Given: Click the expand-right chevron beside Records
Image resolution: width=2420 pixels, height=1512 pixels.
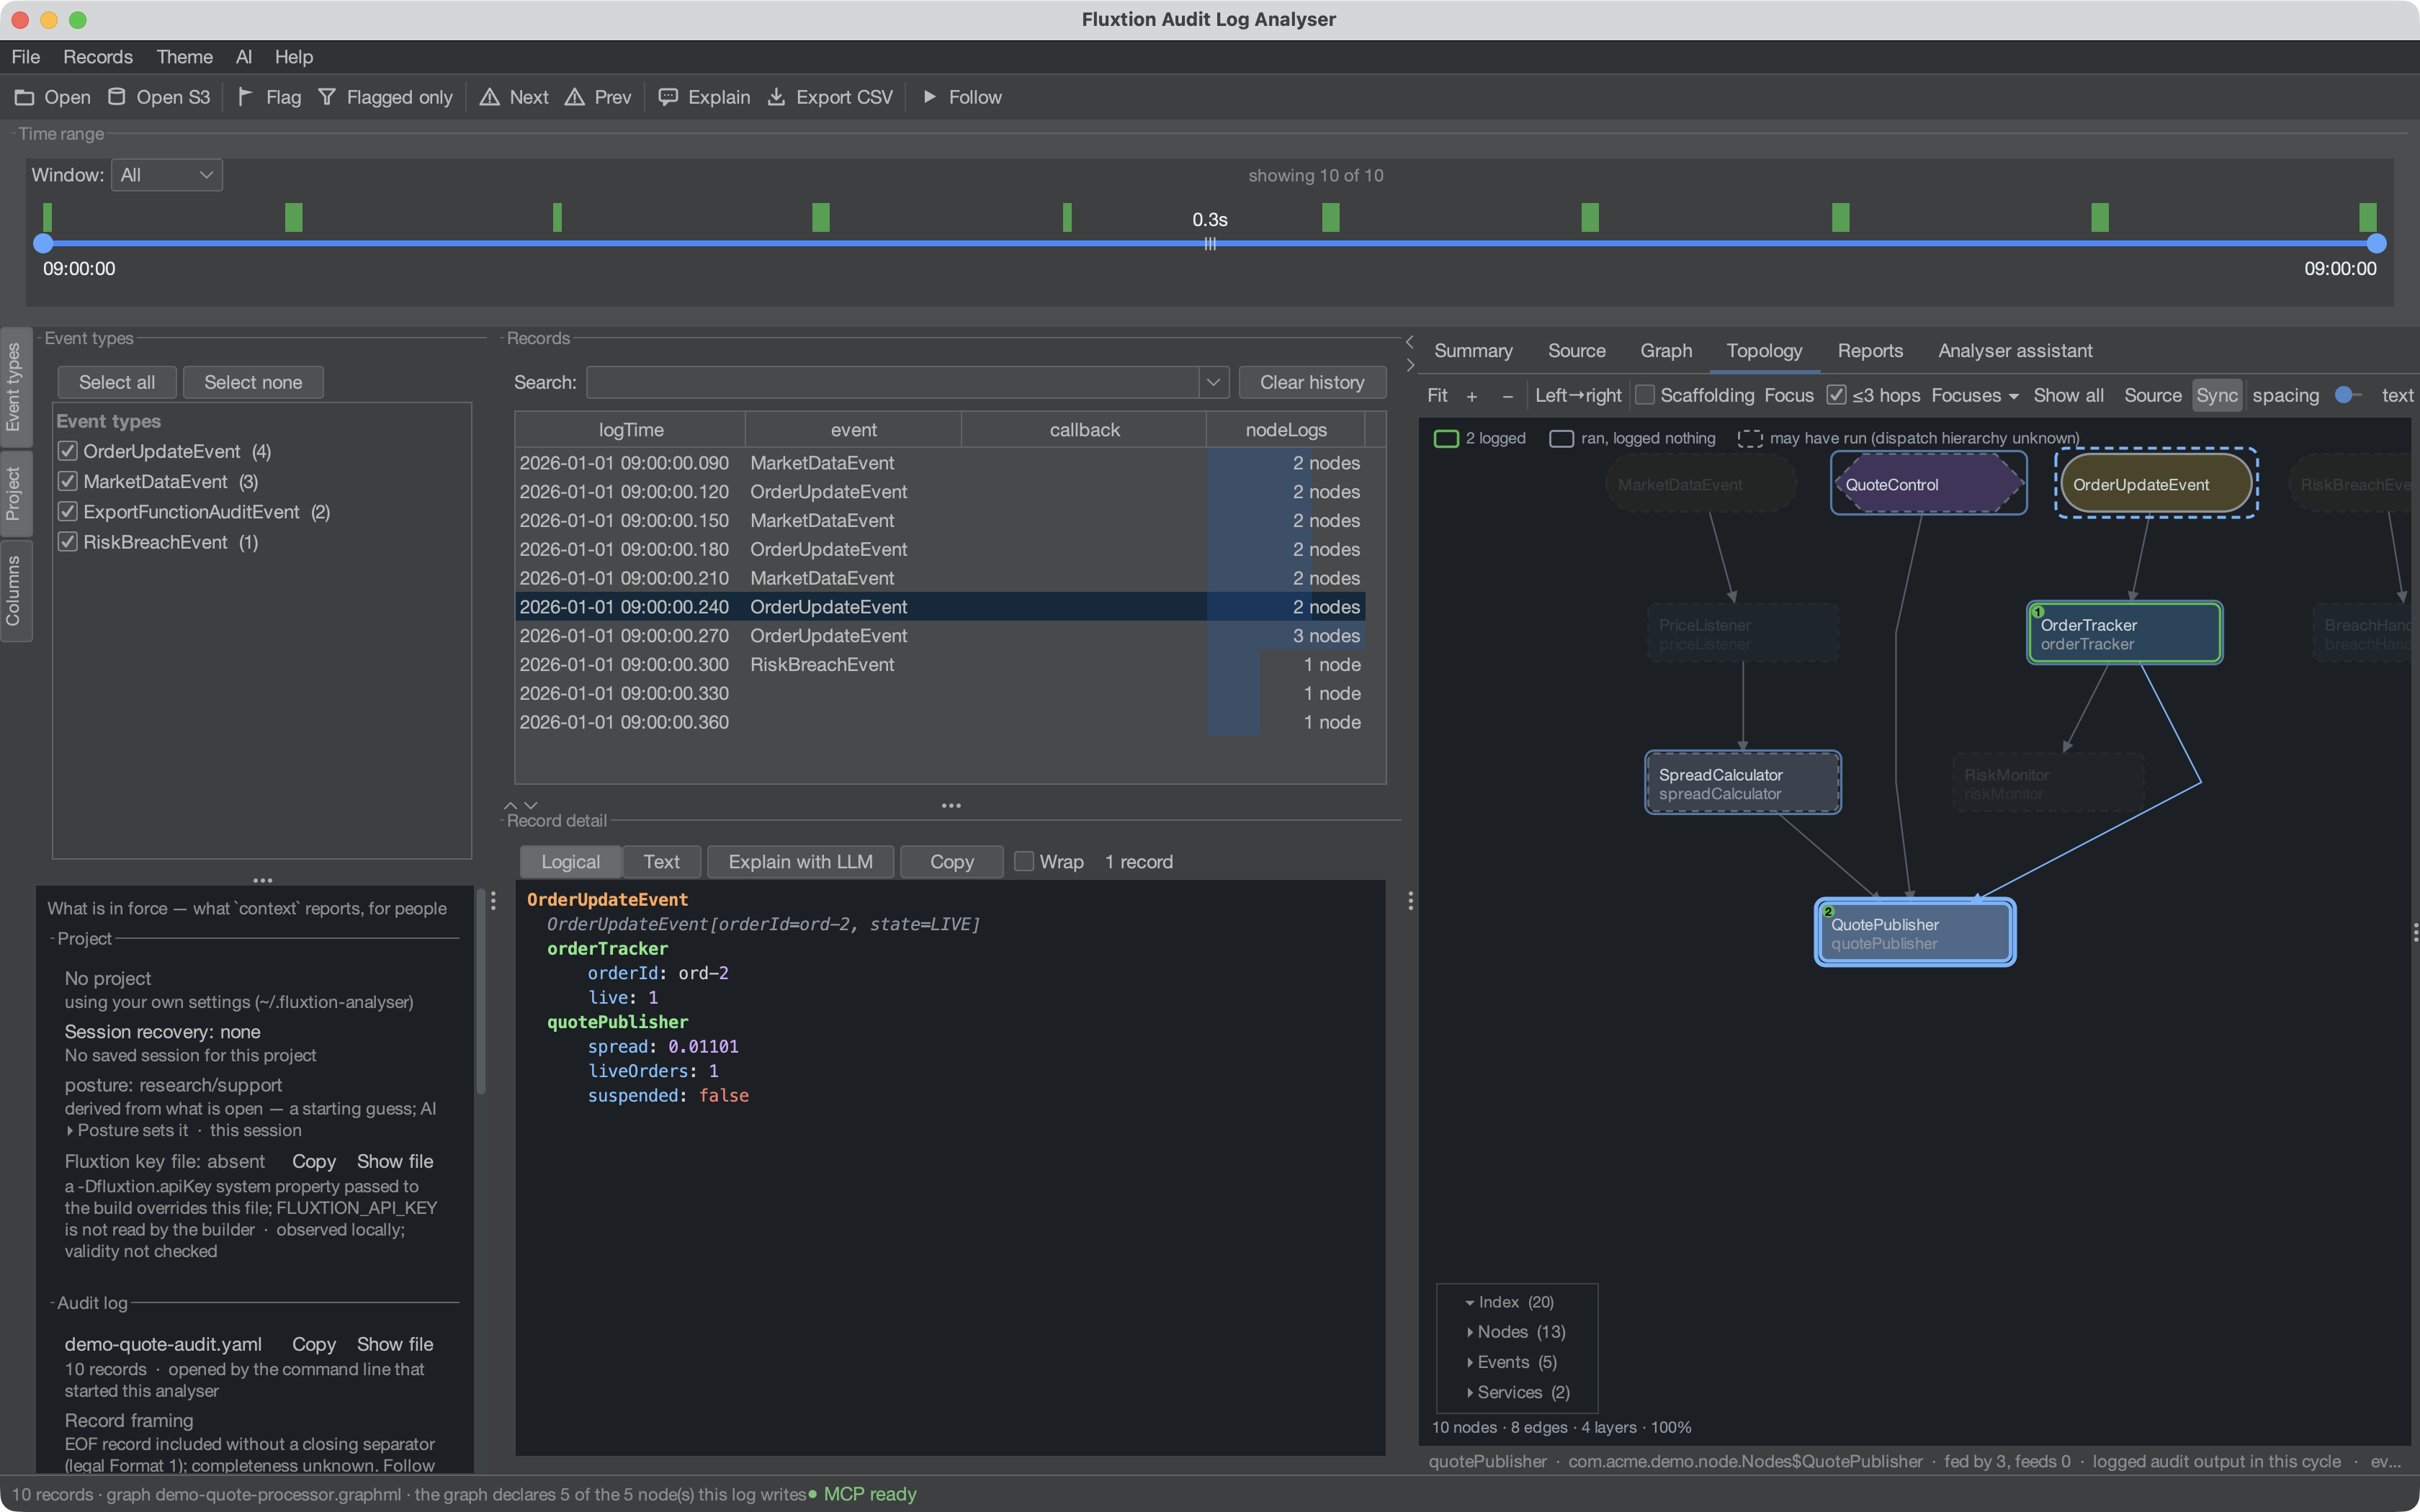Looking at the screenshot, I should (x=1410, y=365).
